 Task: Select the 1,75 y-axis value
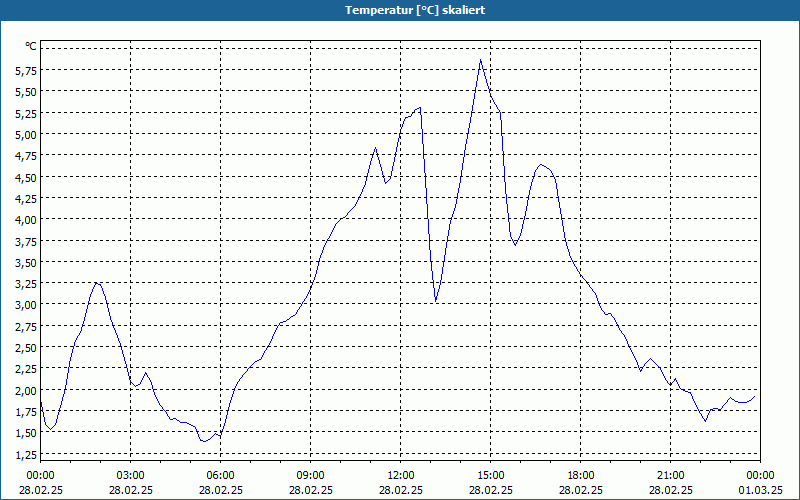(x=26, y=411)
